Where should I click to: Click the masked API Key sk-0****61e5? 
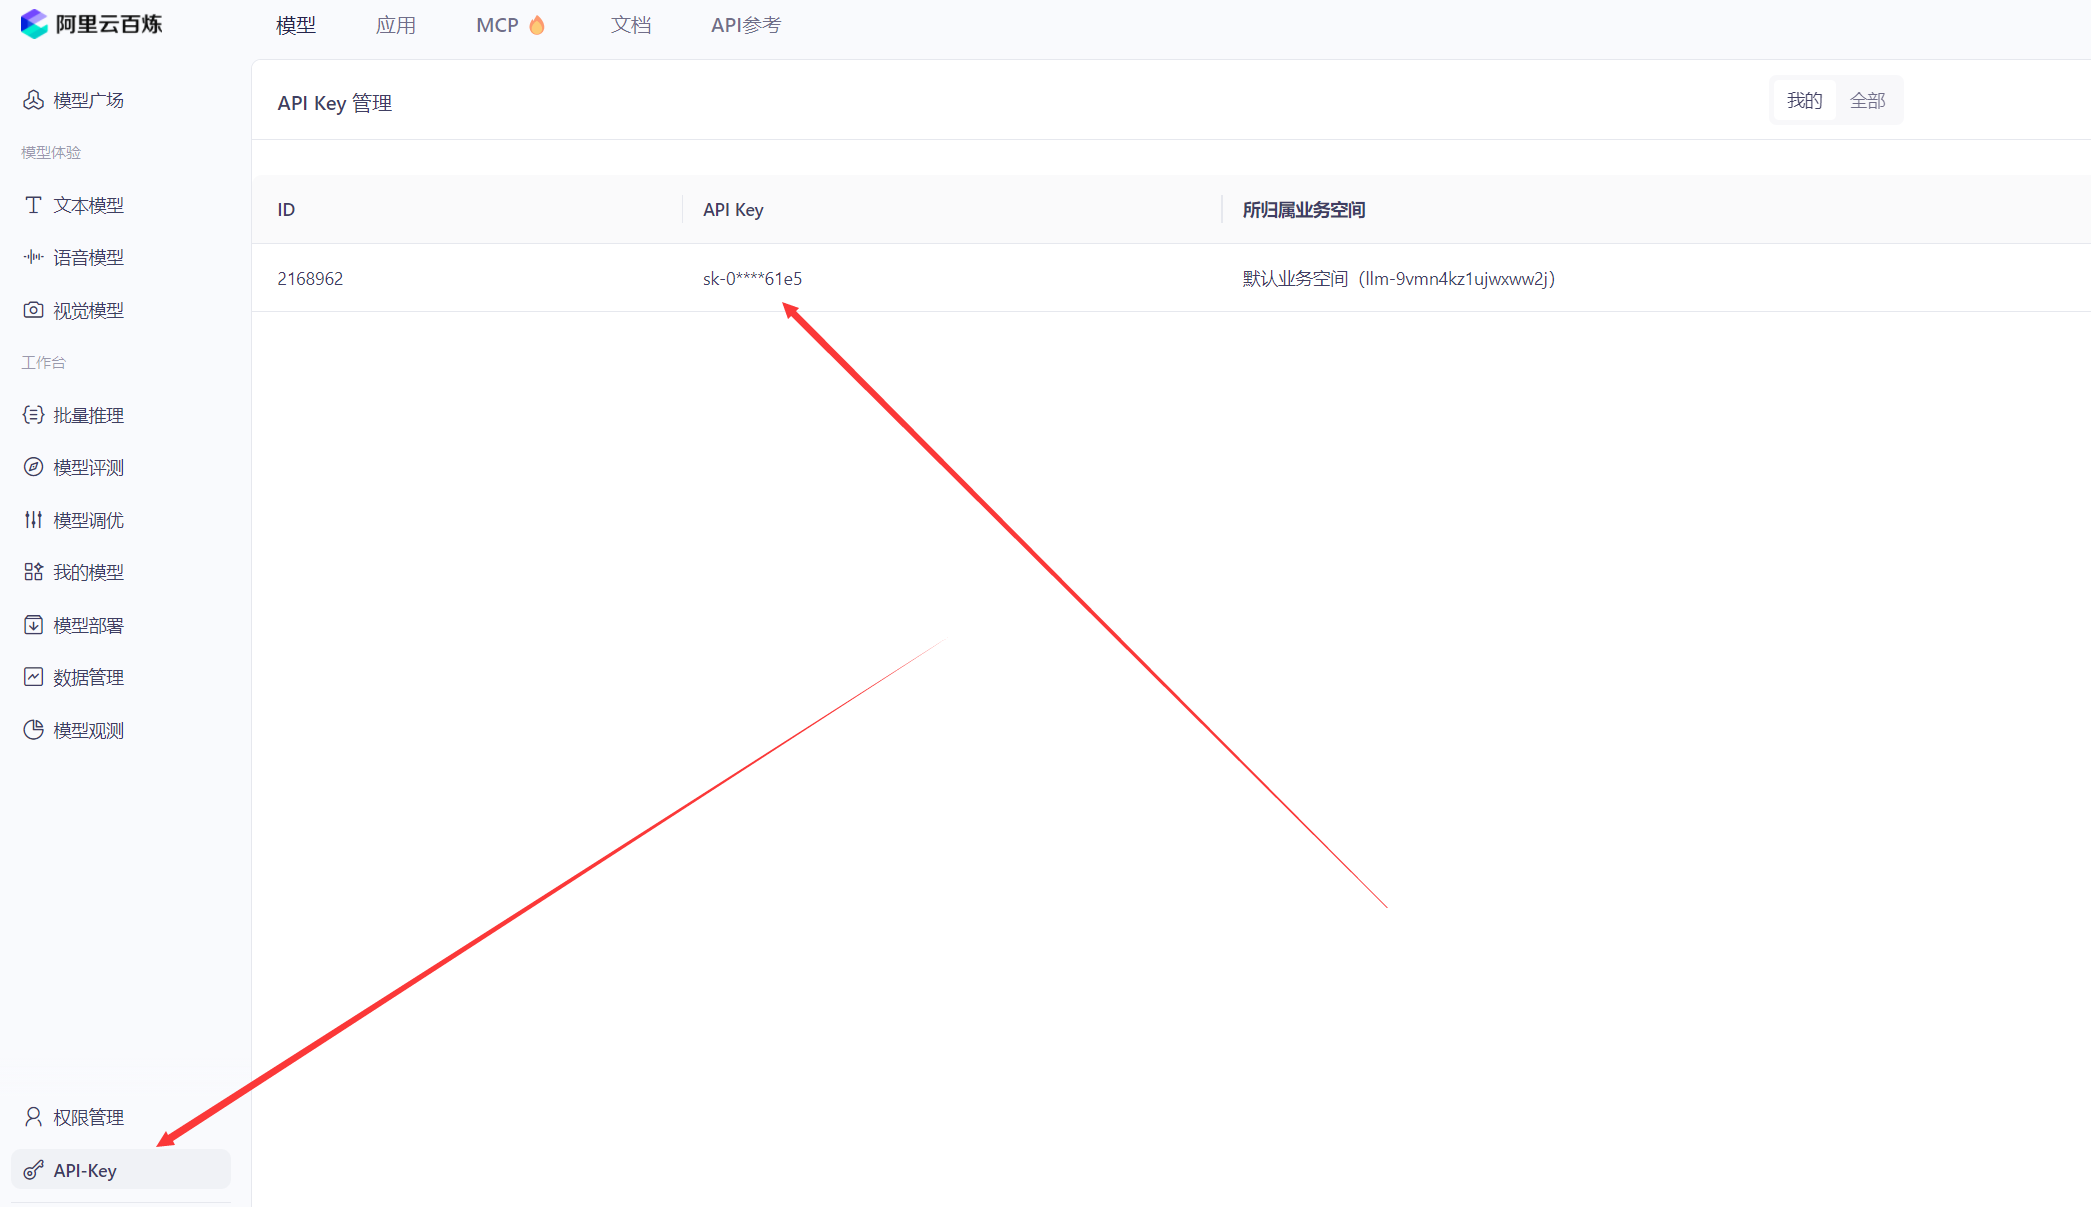[x=751, y=279]
